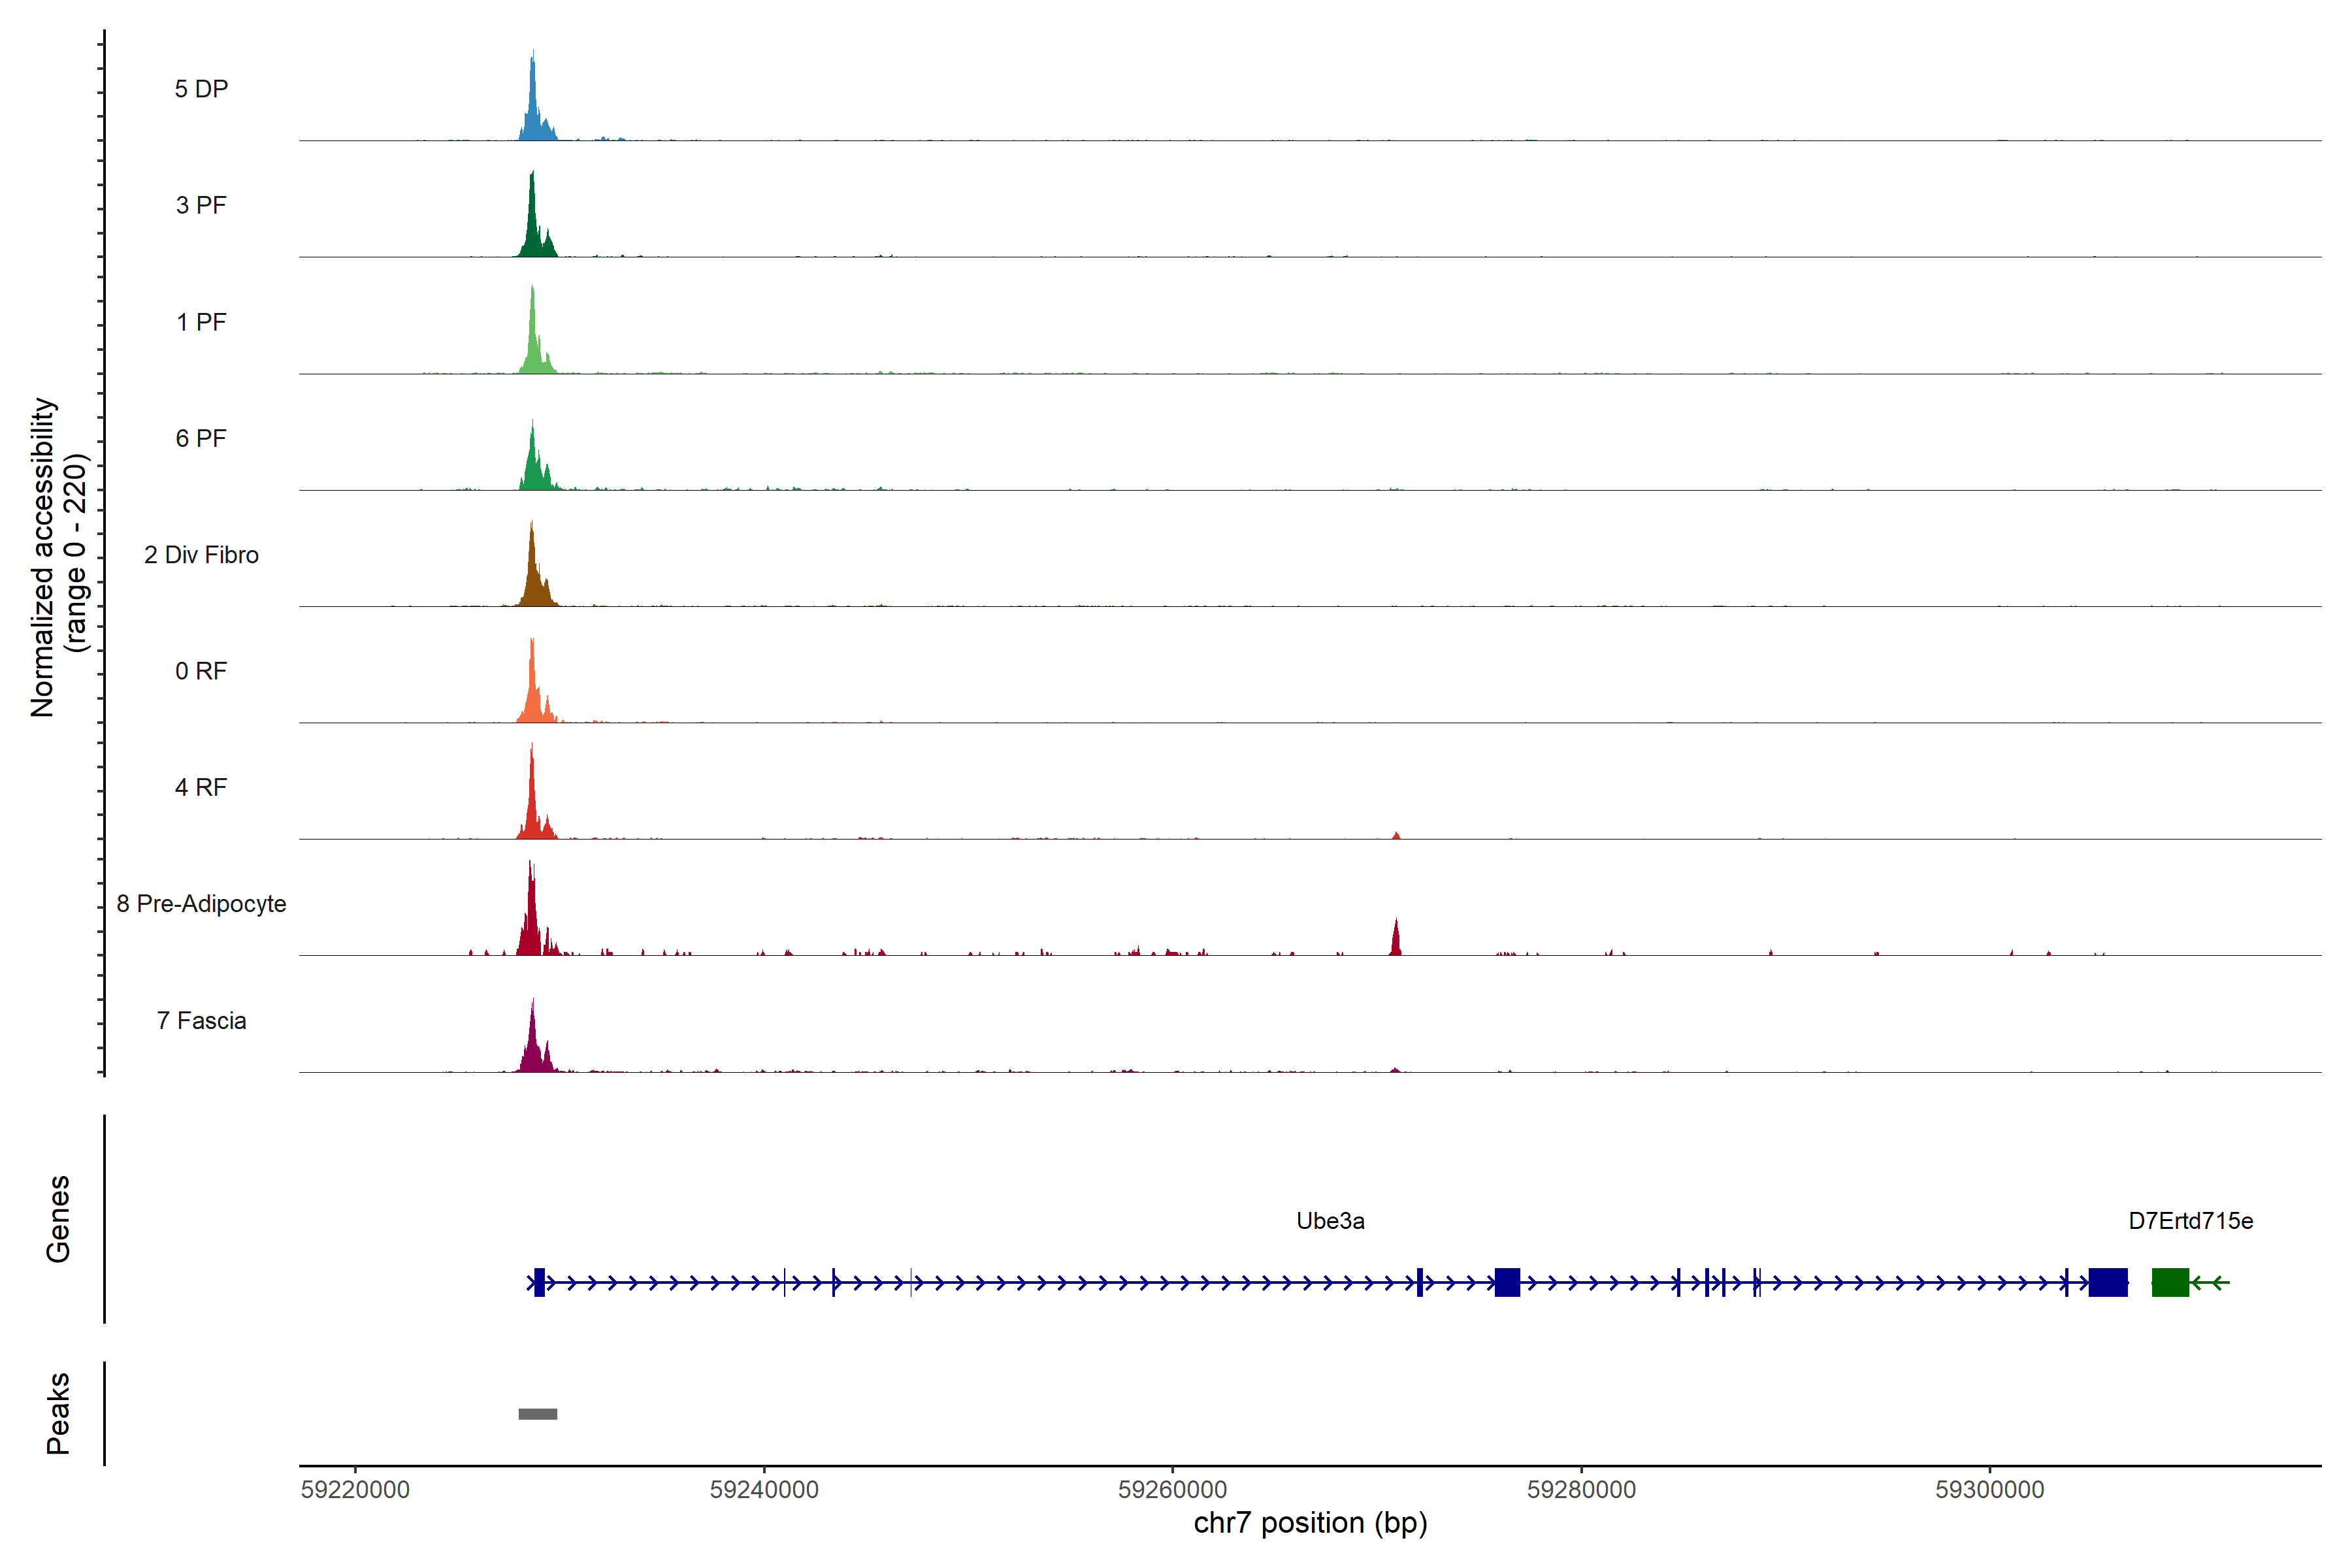Click the Peaks panel label
The image size is (2352, 1568).
pyautogui.click(x=58, y=1413)
